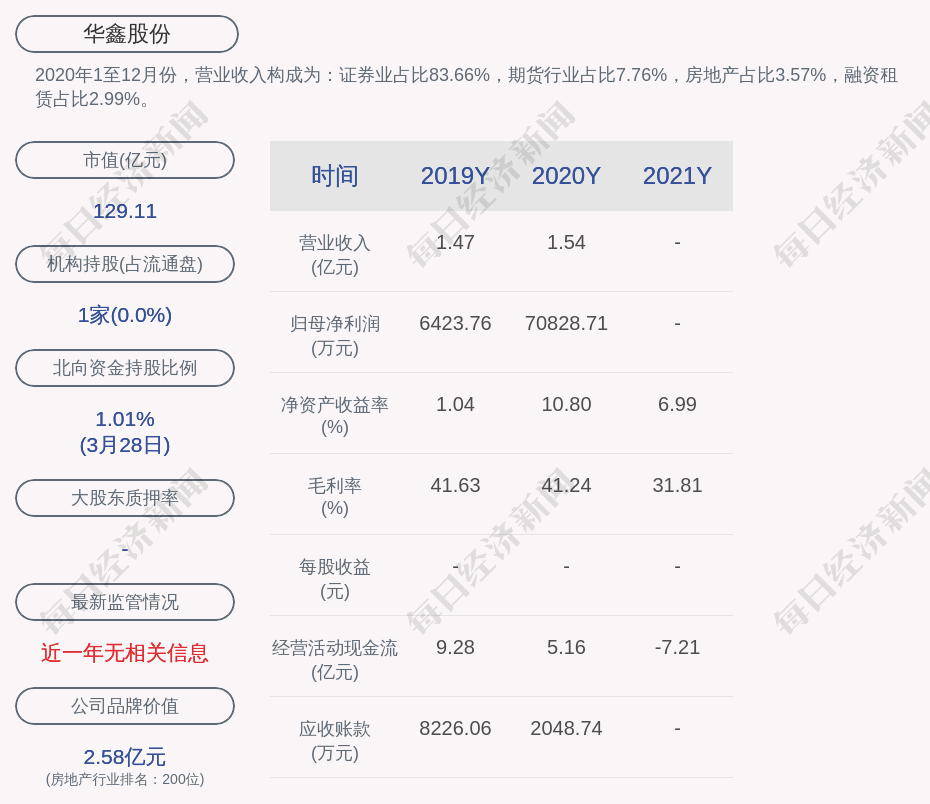The image size is (930, 804).
Task: Click the 房地产行业排名:200位 ranking note
Action: [125, 779]
